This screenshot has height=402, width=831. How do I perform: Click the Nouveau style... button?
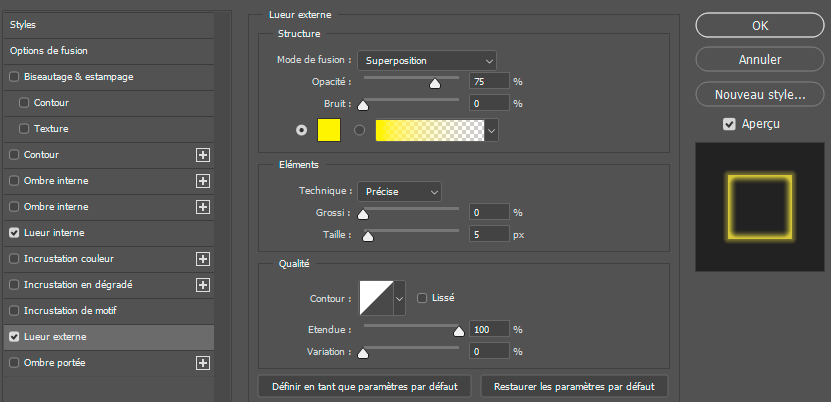[759, 95]
